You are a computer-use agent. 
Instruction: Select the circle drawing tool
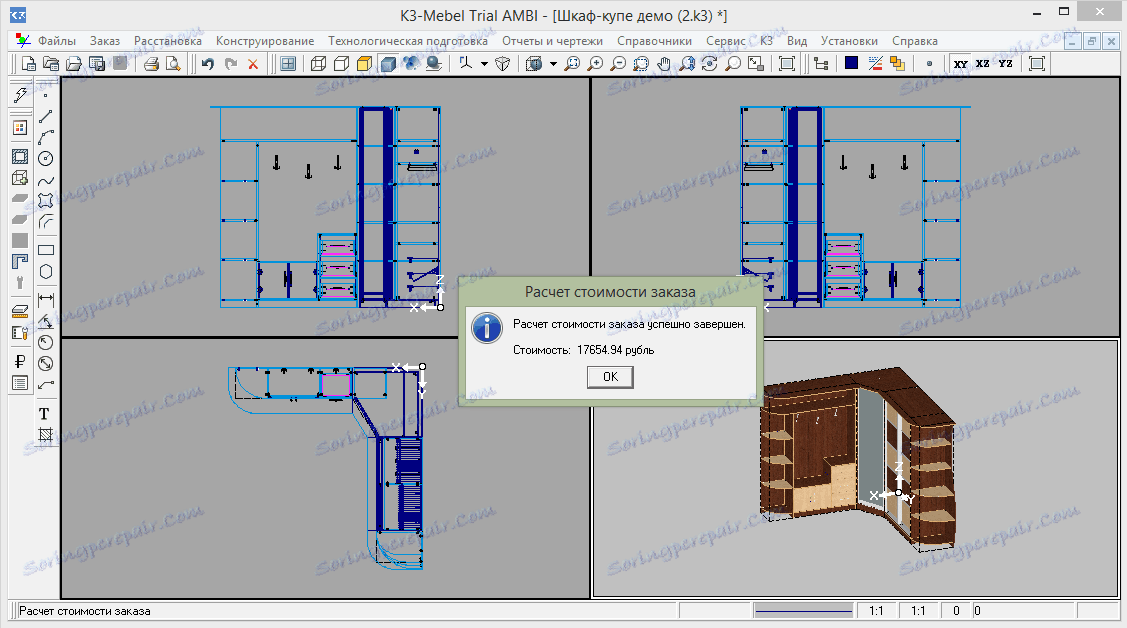(x=45, y=158)
